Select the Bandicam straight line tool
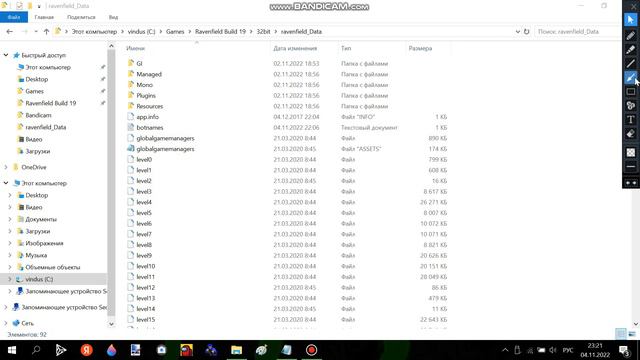Image resolution: width=640 pixels, height=360 pixels. (x=631, y=63)
